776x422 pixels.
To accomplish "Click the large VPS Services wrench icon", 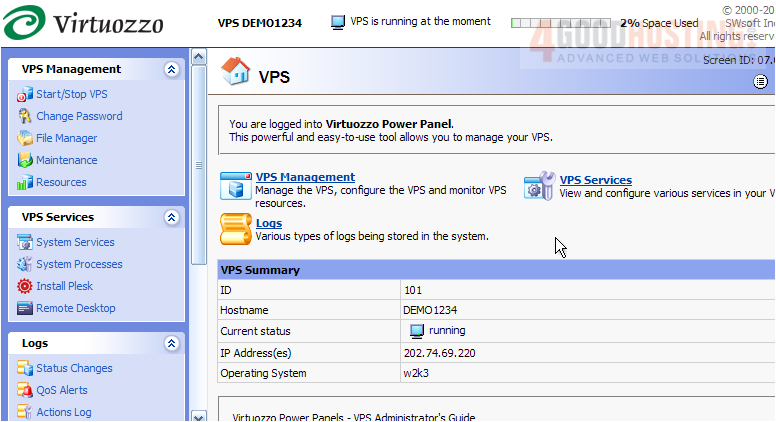I will pos(539,186).
